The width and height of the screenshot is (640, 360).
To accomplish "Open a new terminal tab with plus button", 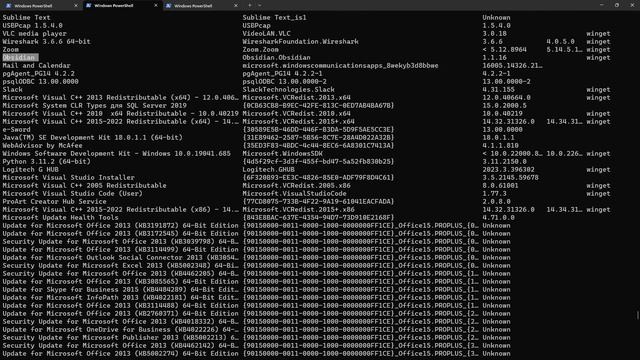I will point(250,5).
